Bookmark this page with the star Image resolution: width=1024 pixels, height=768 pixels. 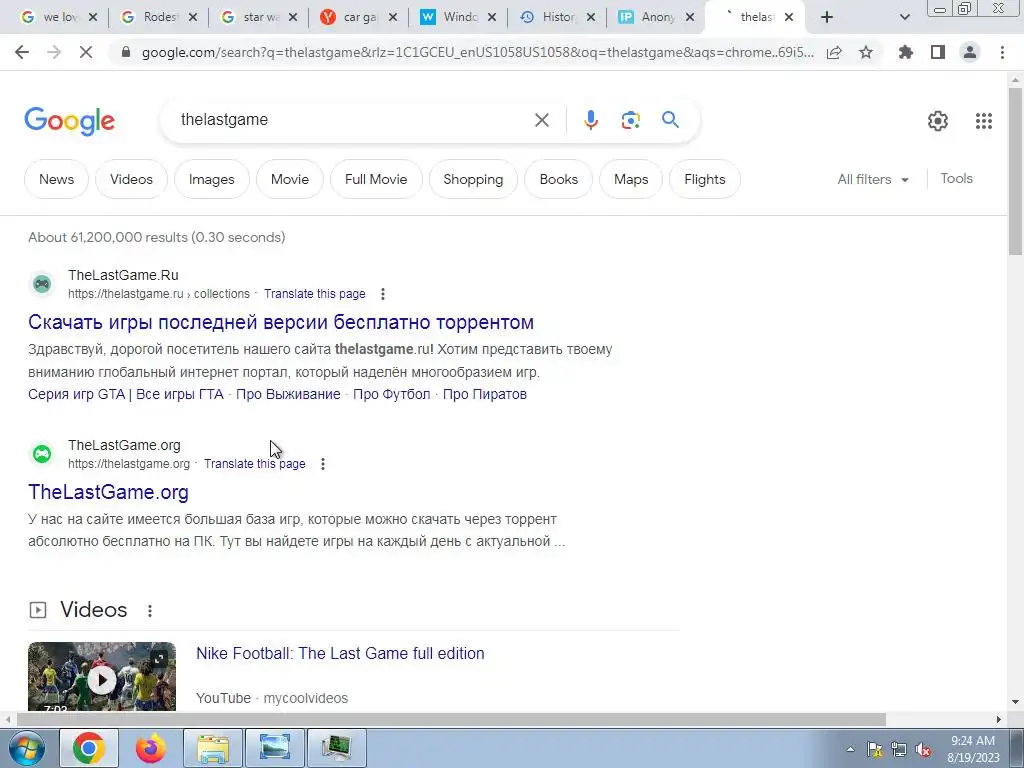tap(866, 52)
